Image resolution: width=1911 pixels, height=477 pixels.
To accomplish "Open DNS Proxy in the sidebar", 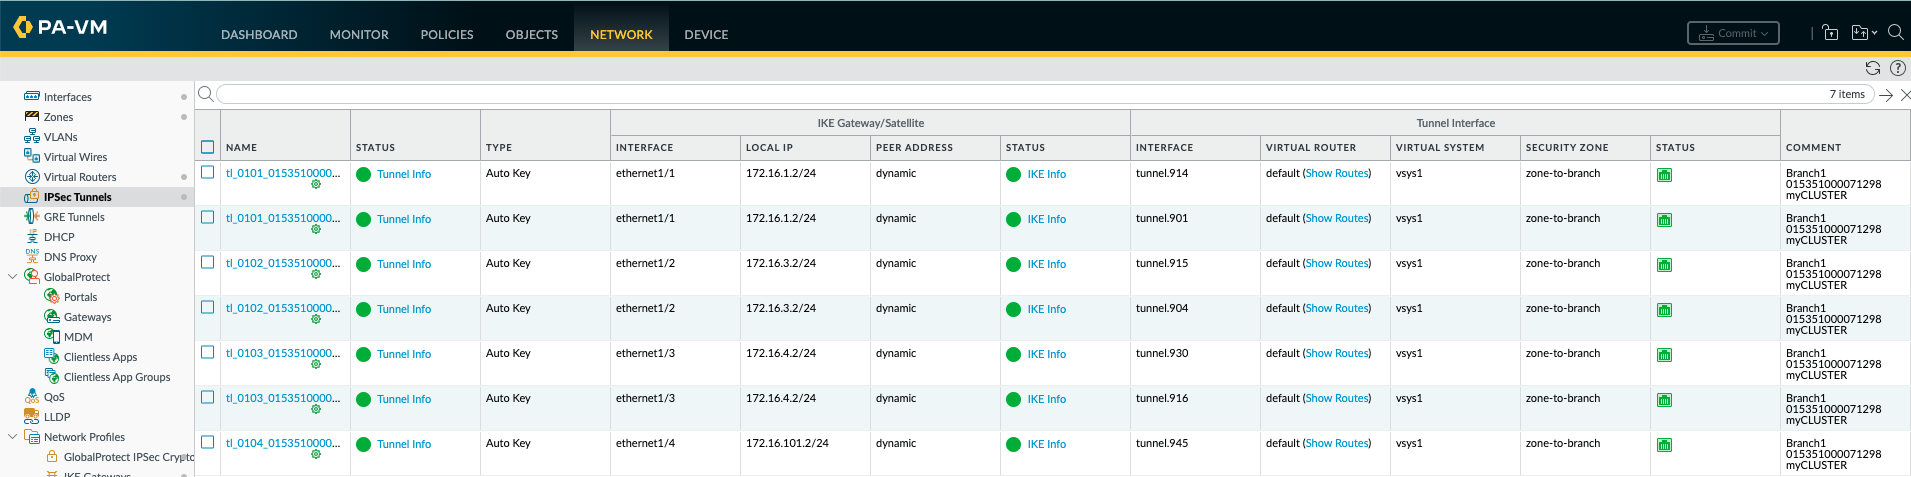I will pos(70,257).
